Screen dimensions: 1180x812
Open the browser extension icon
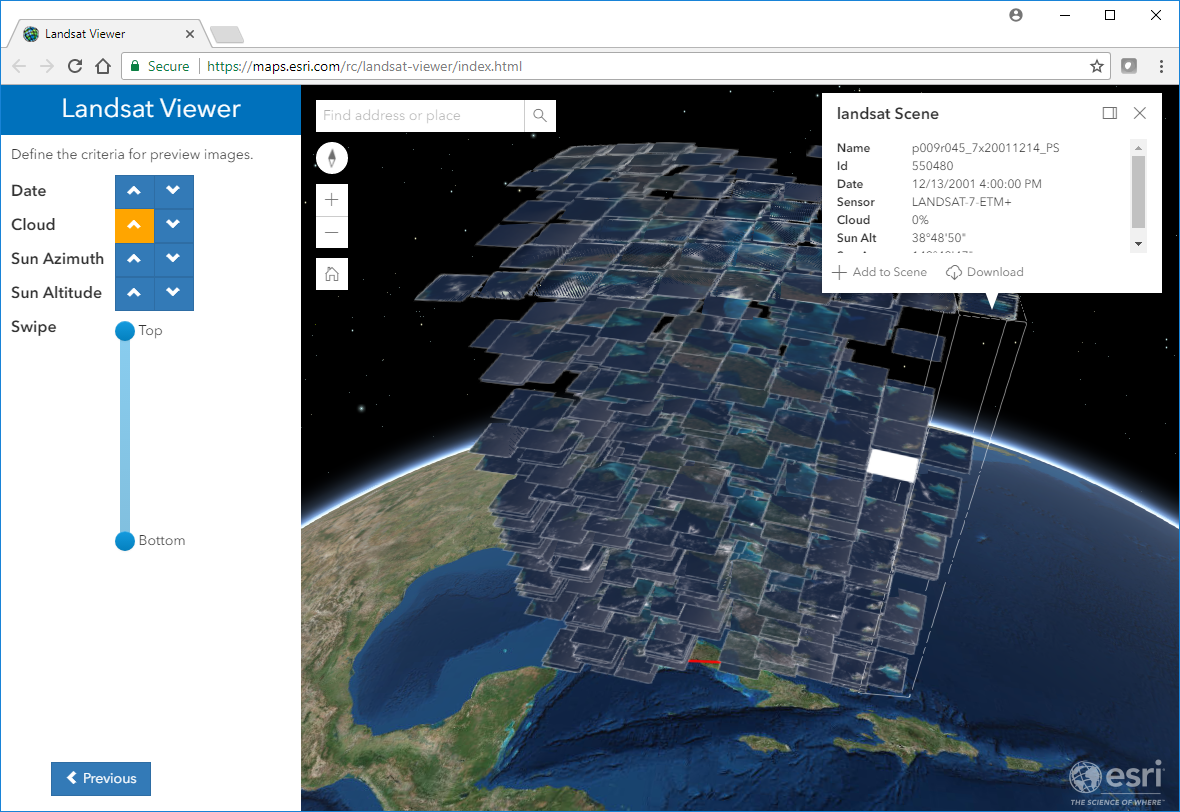(x=1129, y=66)
